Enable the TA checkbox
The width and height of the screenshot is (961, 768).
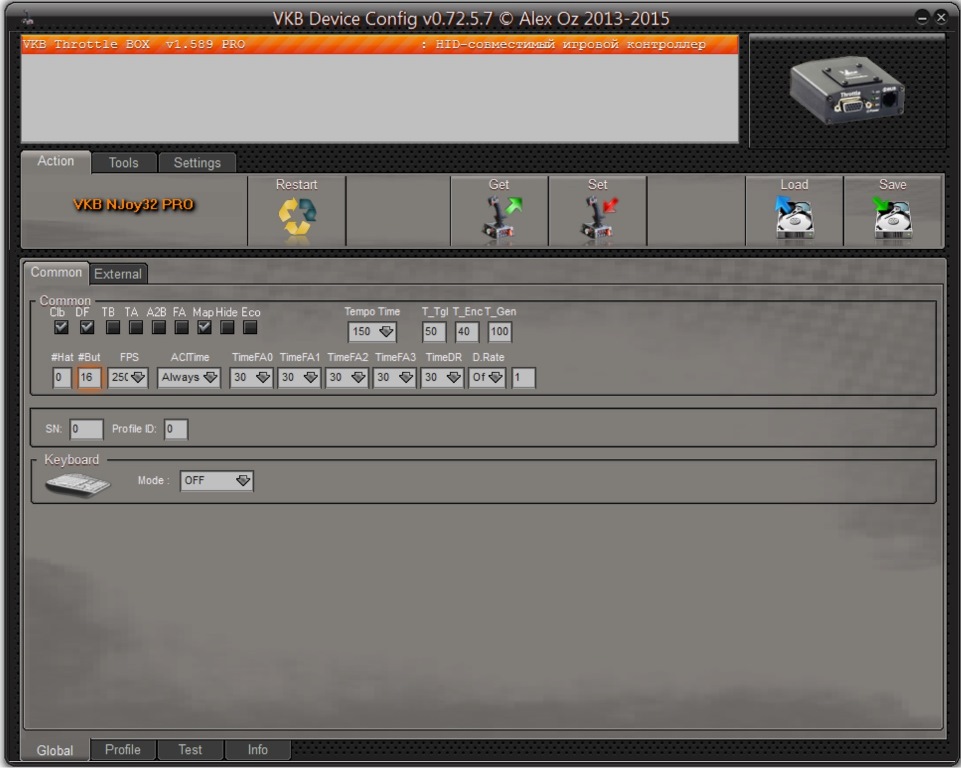(x=136, y=327)
